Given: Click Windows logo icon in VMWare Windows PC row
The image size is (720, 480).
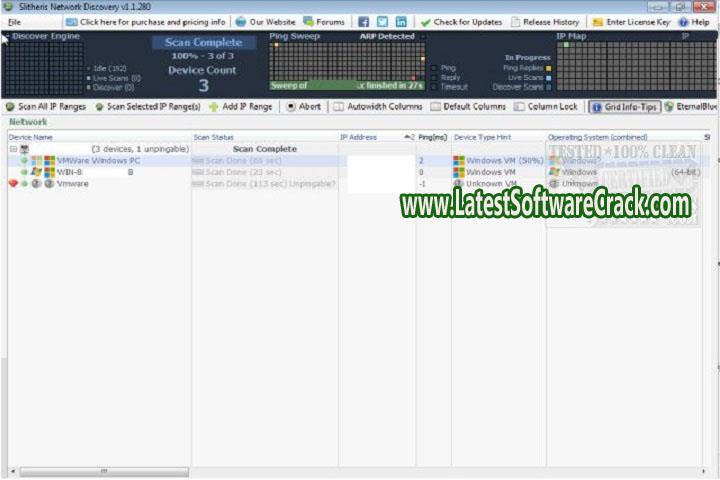Looking at the screenshot, I should coord(50,160).
